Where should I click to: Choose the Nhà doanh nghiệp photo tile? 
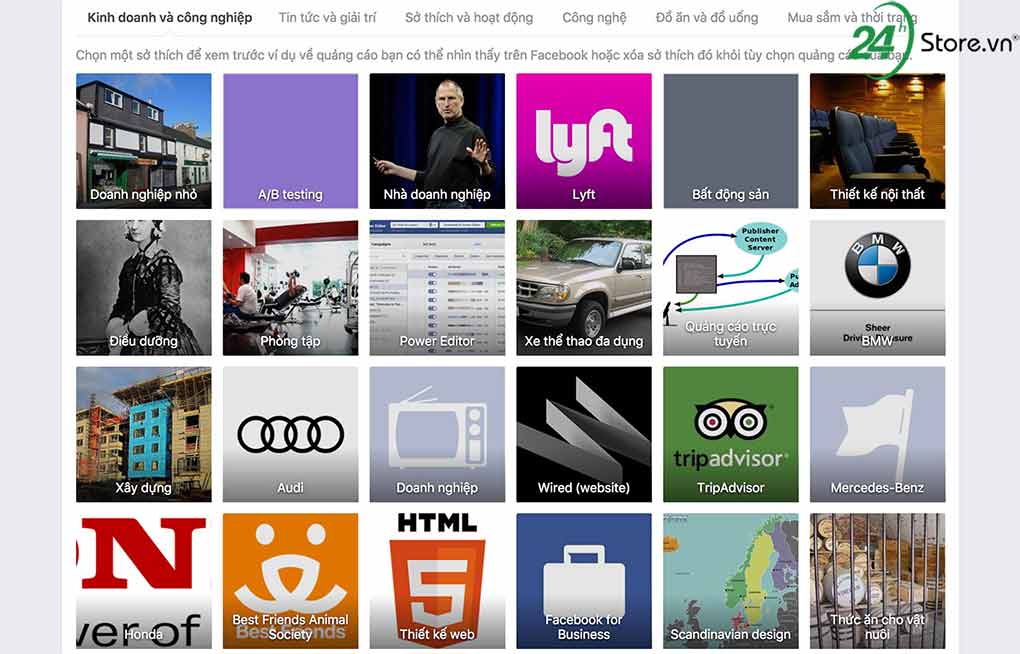point(437,141)
